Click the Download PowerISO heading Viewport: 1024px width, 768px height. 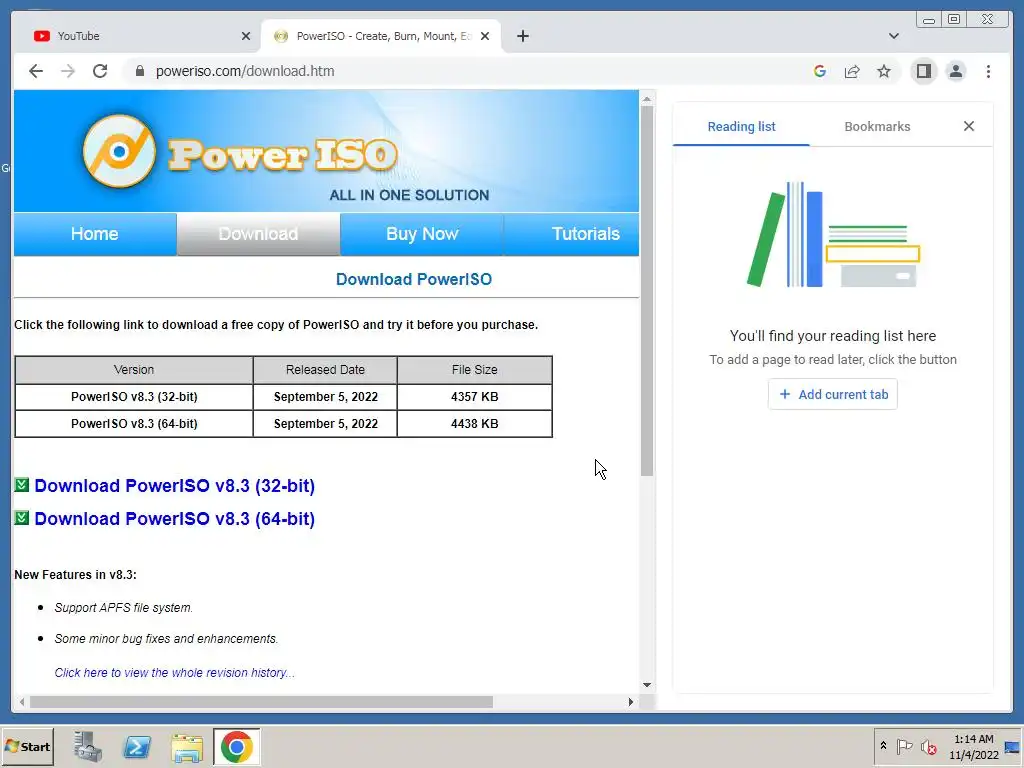[413, 280]
